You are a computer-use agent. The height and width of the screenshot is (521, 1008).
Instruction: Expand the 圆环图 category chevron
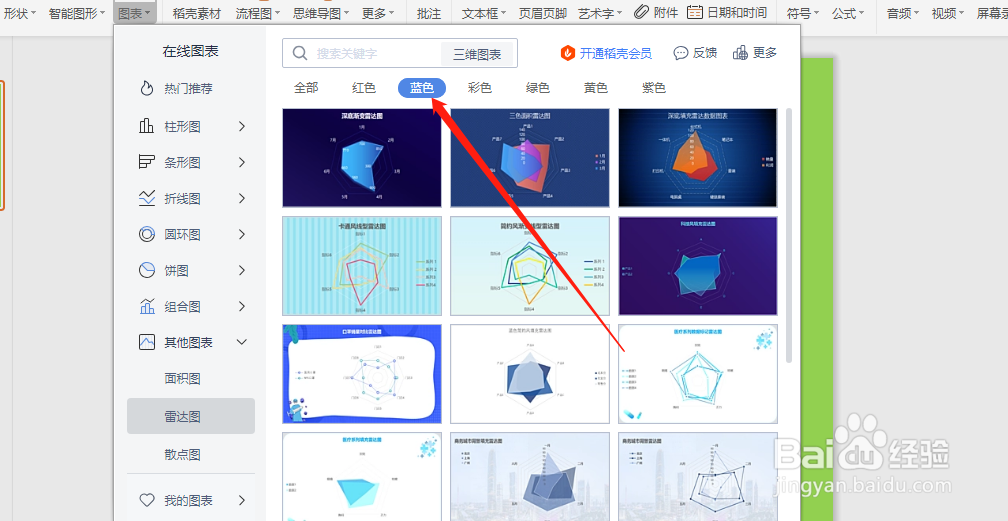point(242,235)
